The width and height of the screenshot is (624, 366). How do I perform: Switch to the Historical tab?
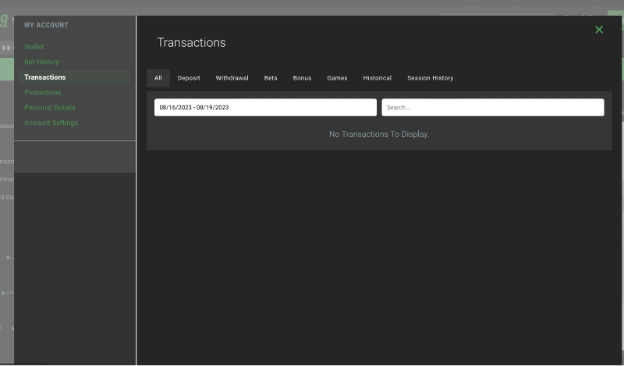(x=377, y=78)
